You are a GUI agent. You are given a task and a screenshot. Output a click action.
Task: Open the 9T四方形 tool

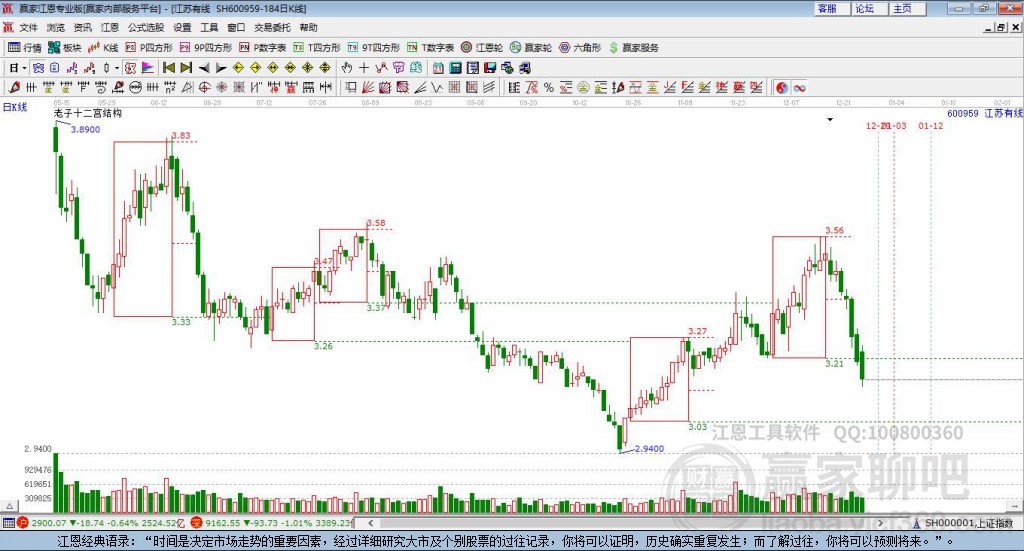click(374, 48)
